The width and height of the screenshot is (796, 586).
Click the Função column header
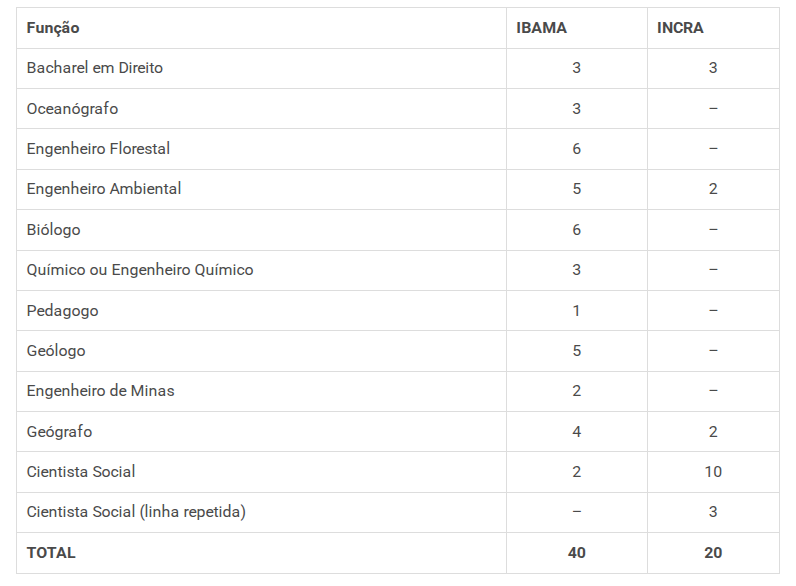[x=53, y=28]
